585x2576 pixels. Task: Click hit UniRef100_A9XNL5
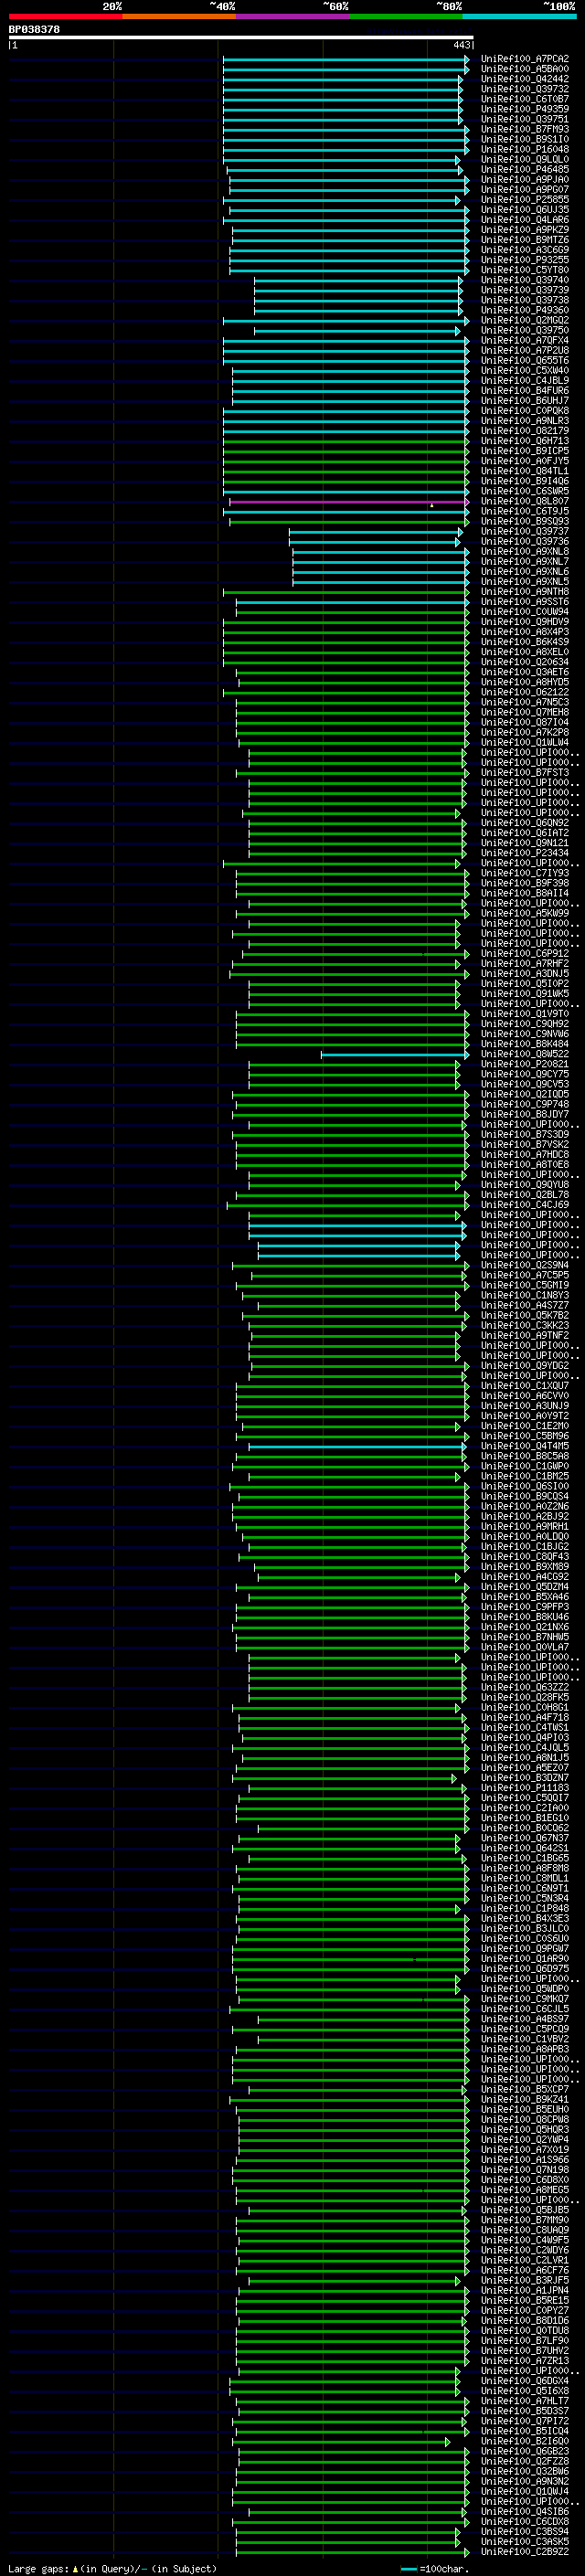[x=525, y=582]
